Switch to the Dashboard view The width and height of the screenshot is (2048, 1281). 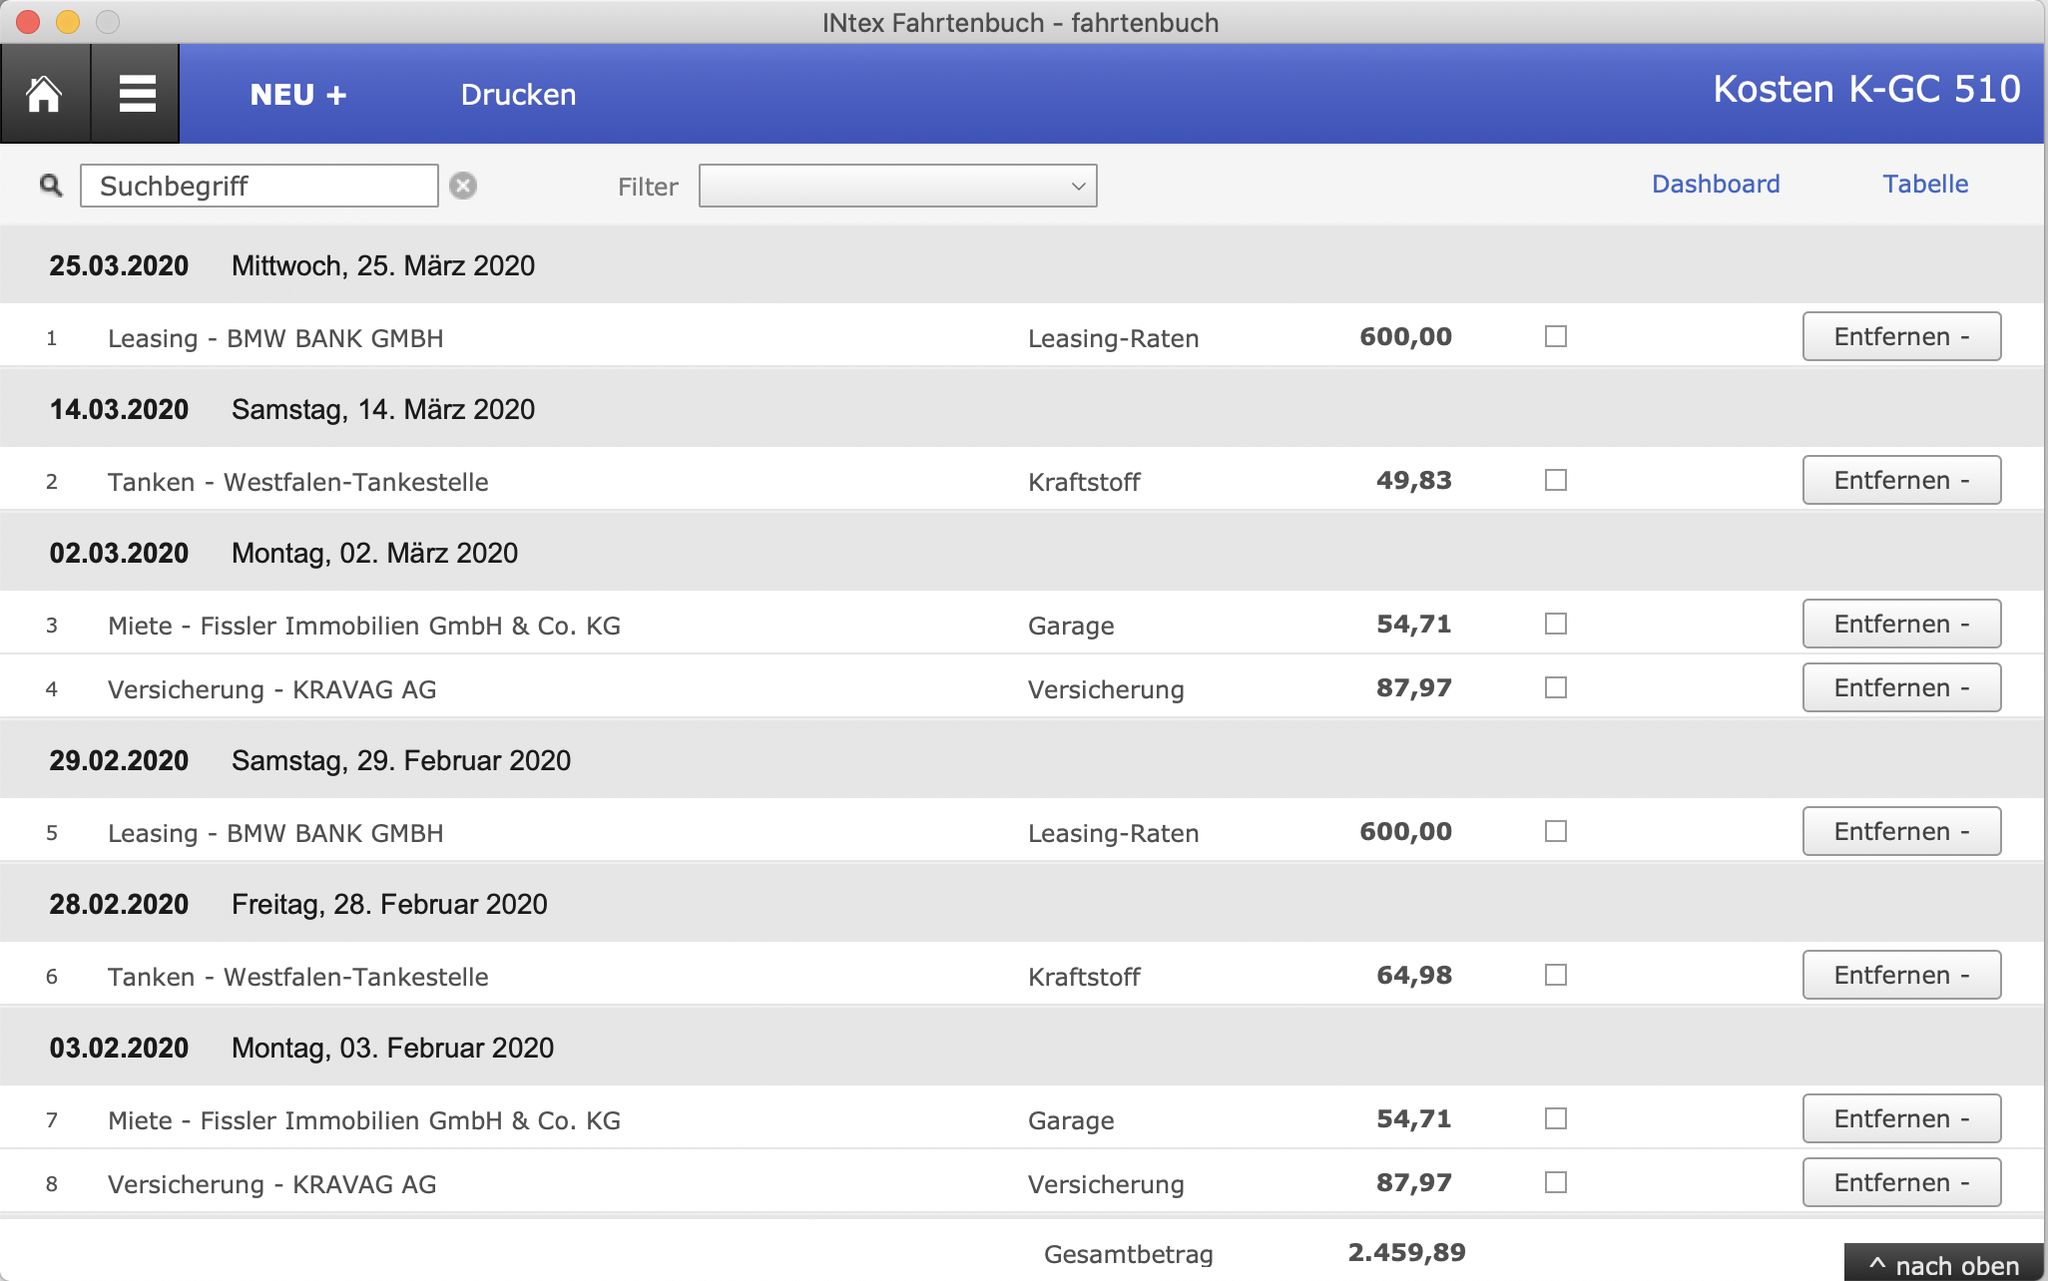pos(1715,184)
